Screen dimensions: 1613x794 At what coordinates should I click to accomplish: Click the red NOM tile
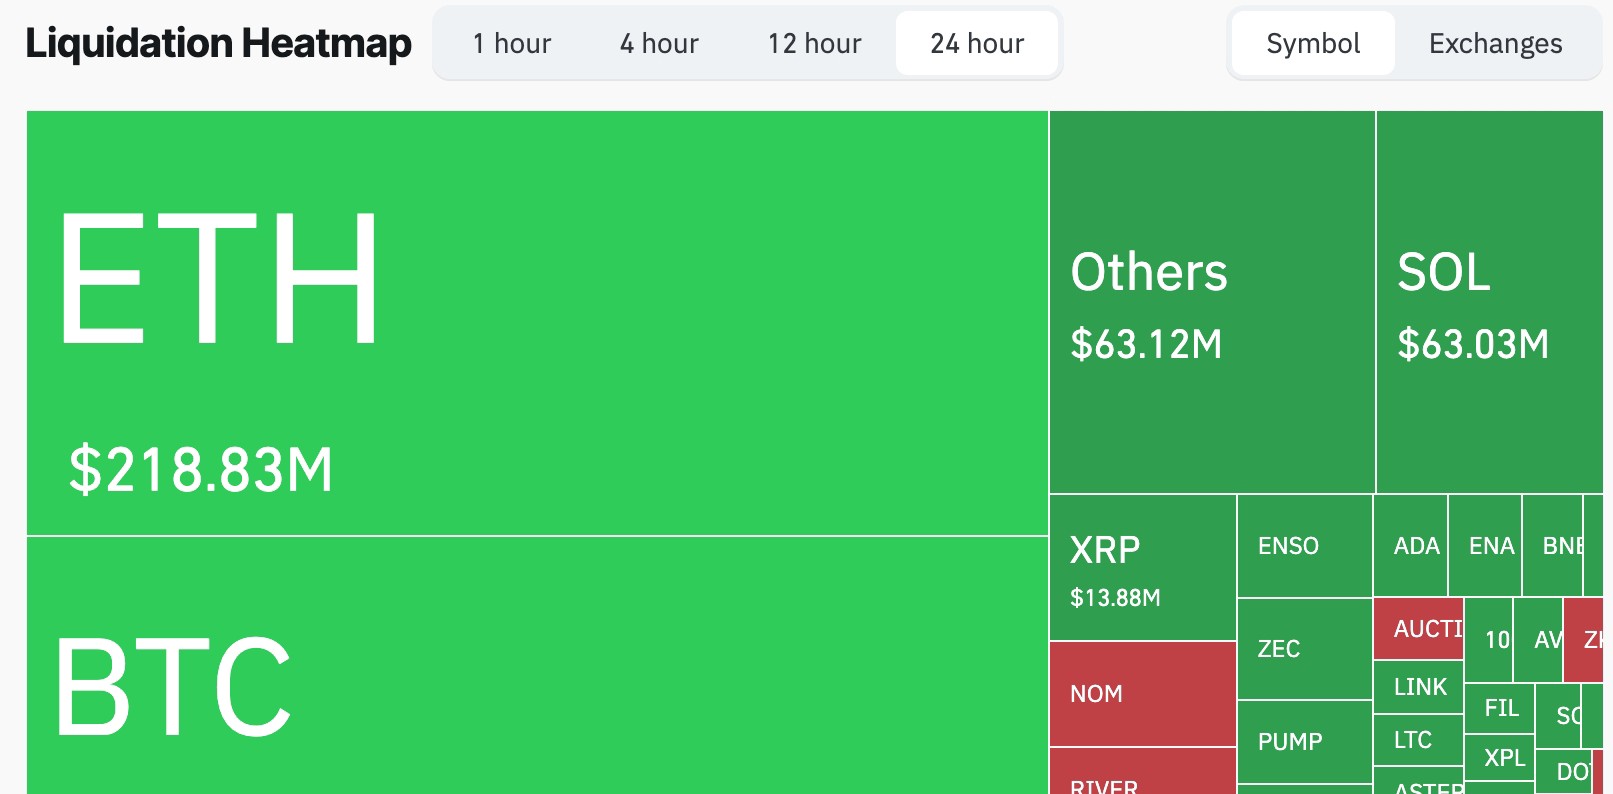[1142, 693]
